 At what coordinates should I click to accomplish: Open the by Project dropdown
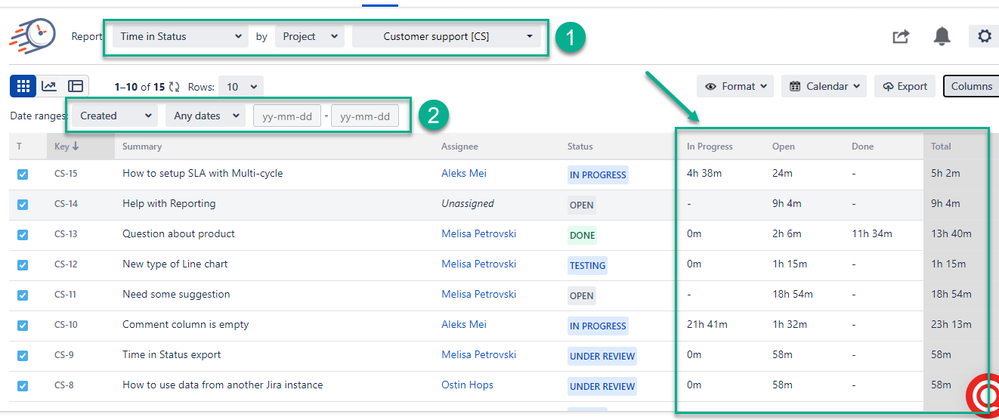click(310, 36)
